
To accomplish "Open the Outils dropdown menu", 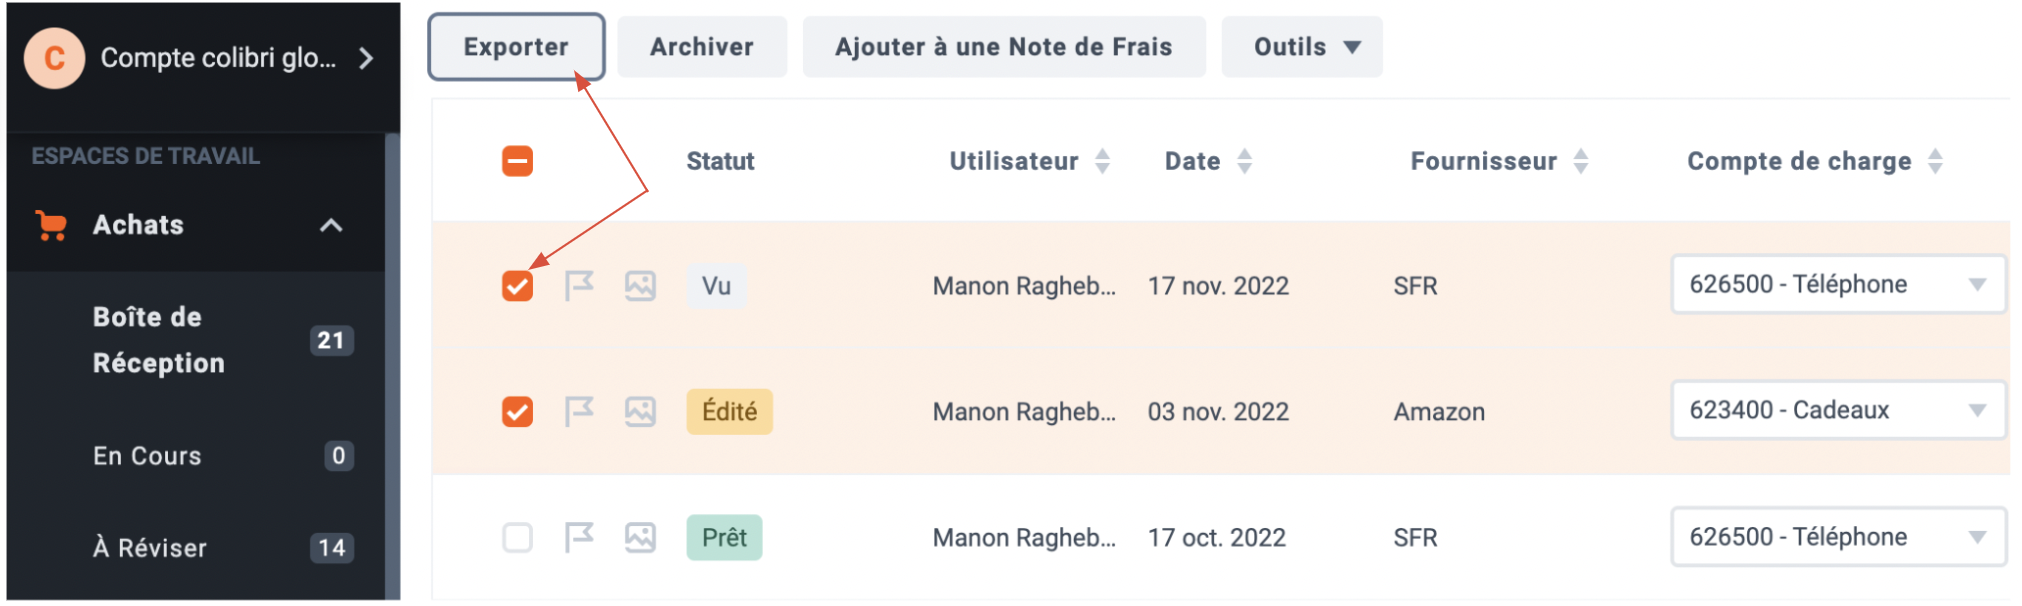I will click(x=1302, y=47).
